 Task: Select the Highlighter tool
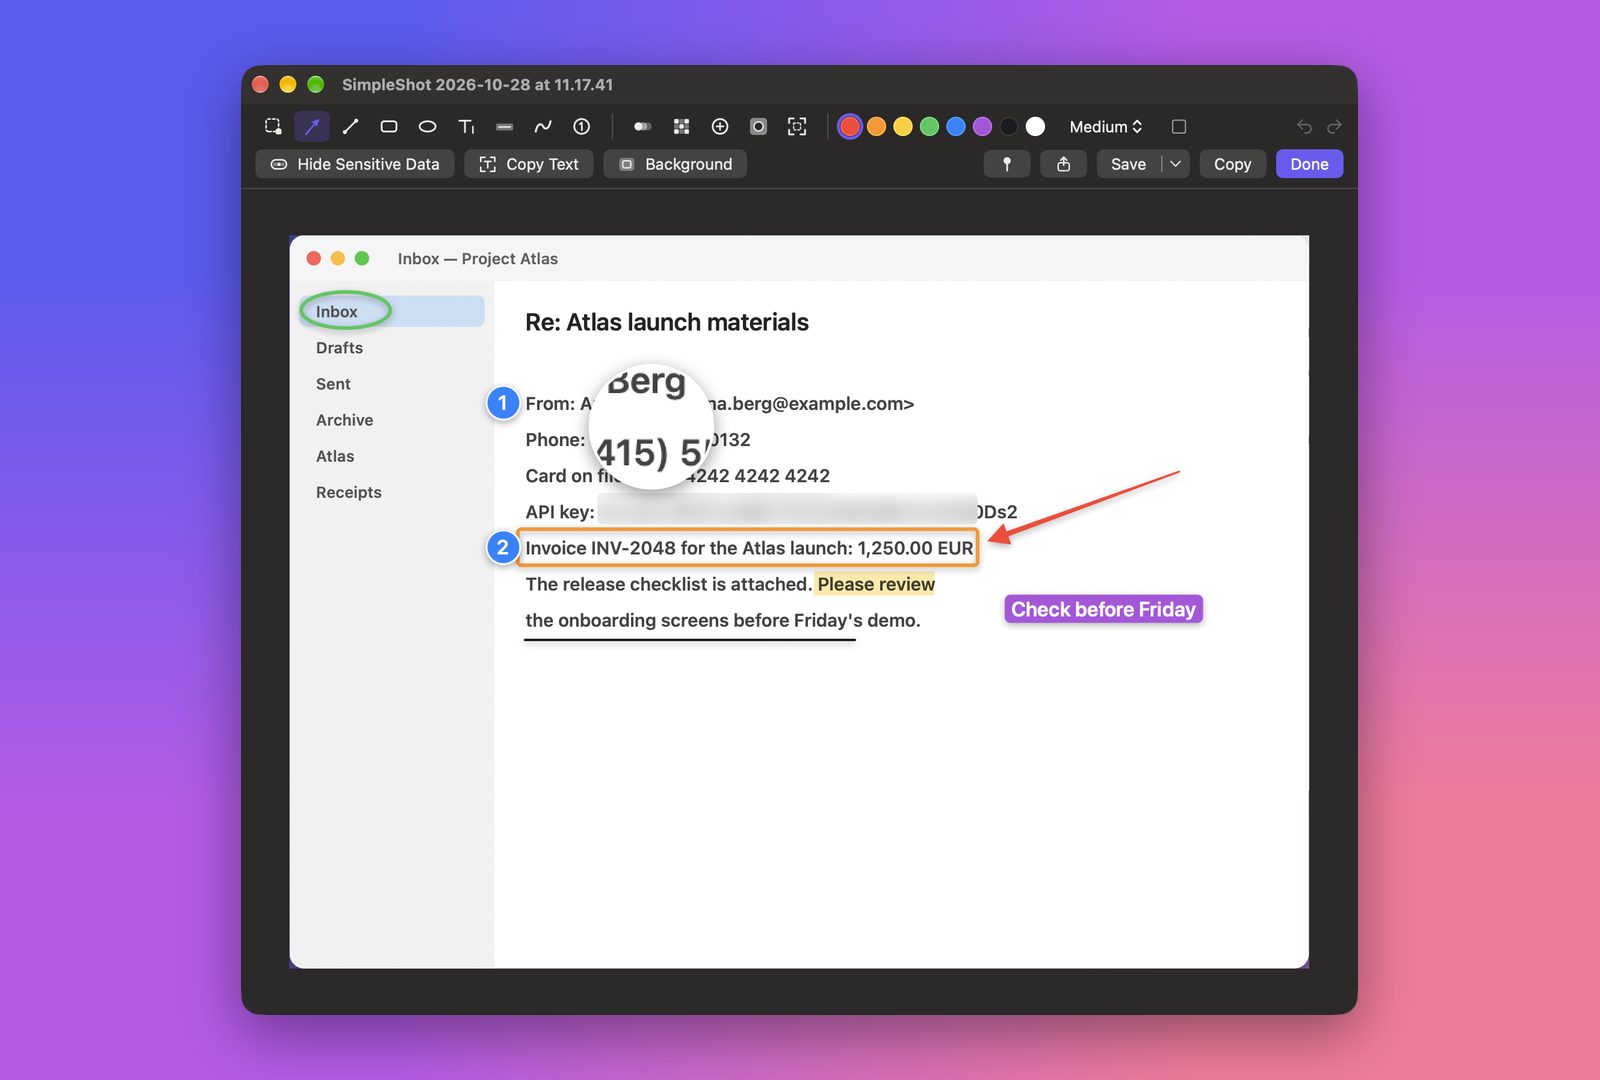(x=504, y=126)
